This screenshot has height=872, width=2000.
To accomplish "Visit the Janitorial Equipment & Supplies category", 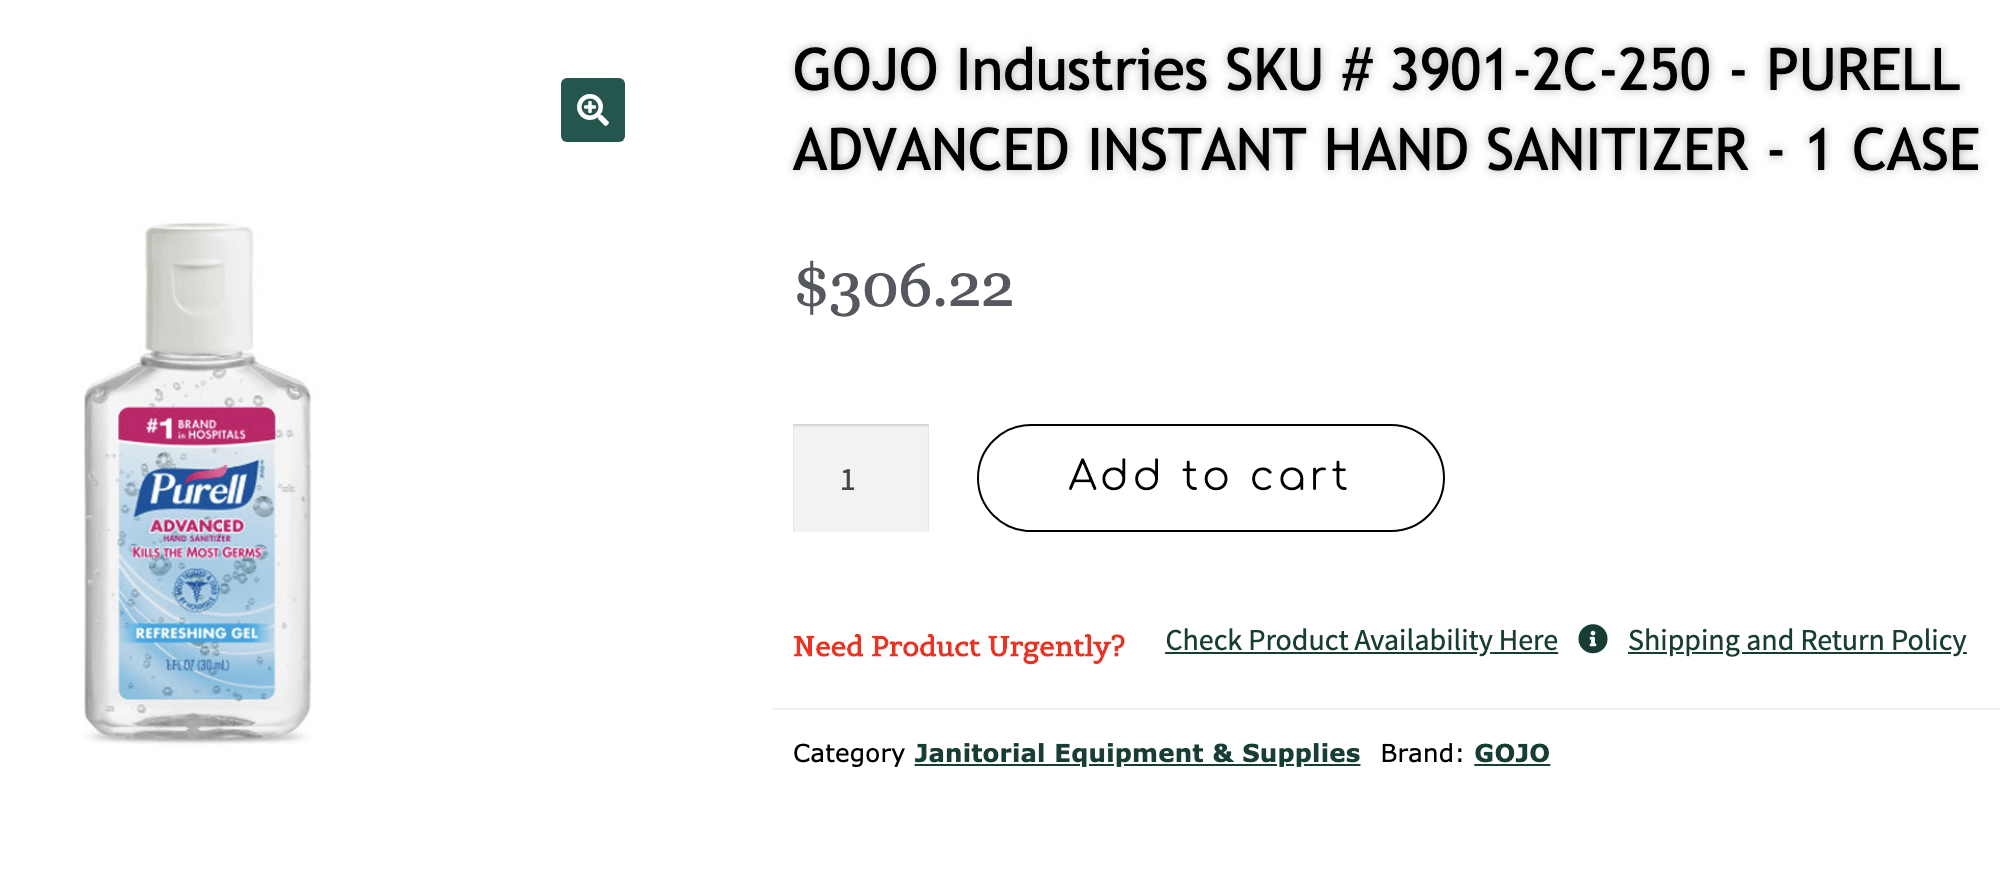I will pyautogui.click(x=1137, y=753).
